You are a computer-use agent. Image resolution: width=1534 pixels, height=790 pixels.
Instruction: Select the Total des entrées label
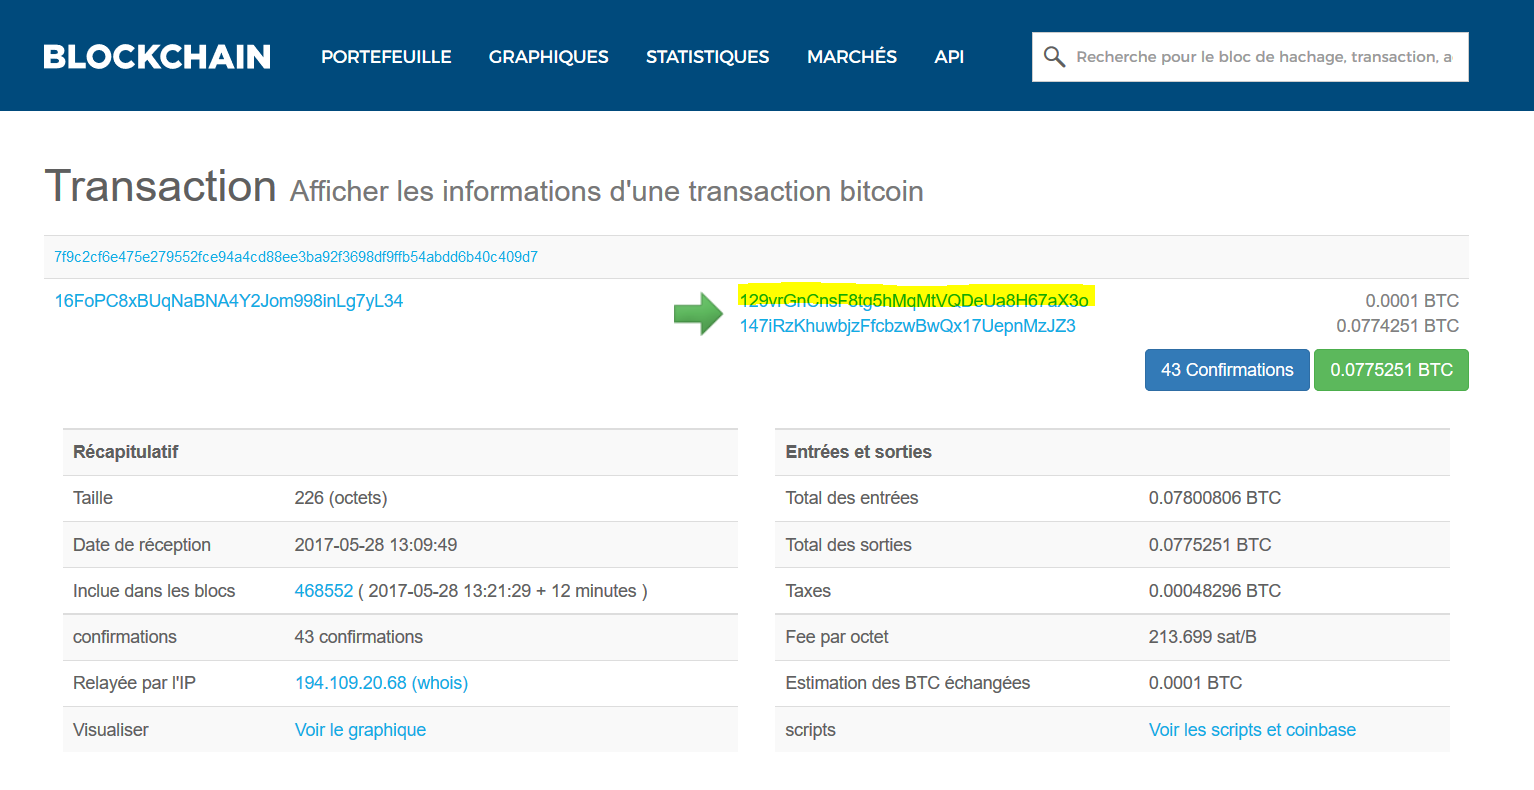click(x=851, y=498)
